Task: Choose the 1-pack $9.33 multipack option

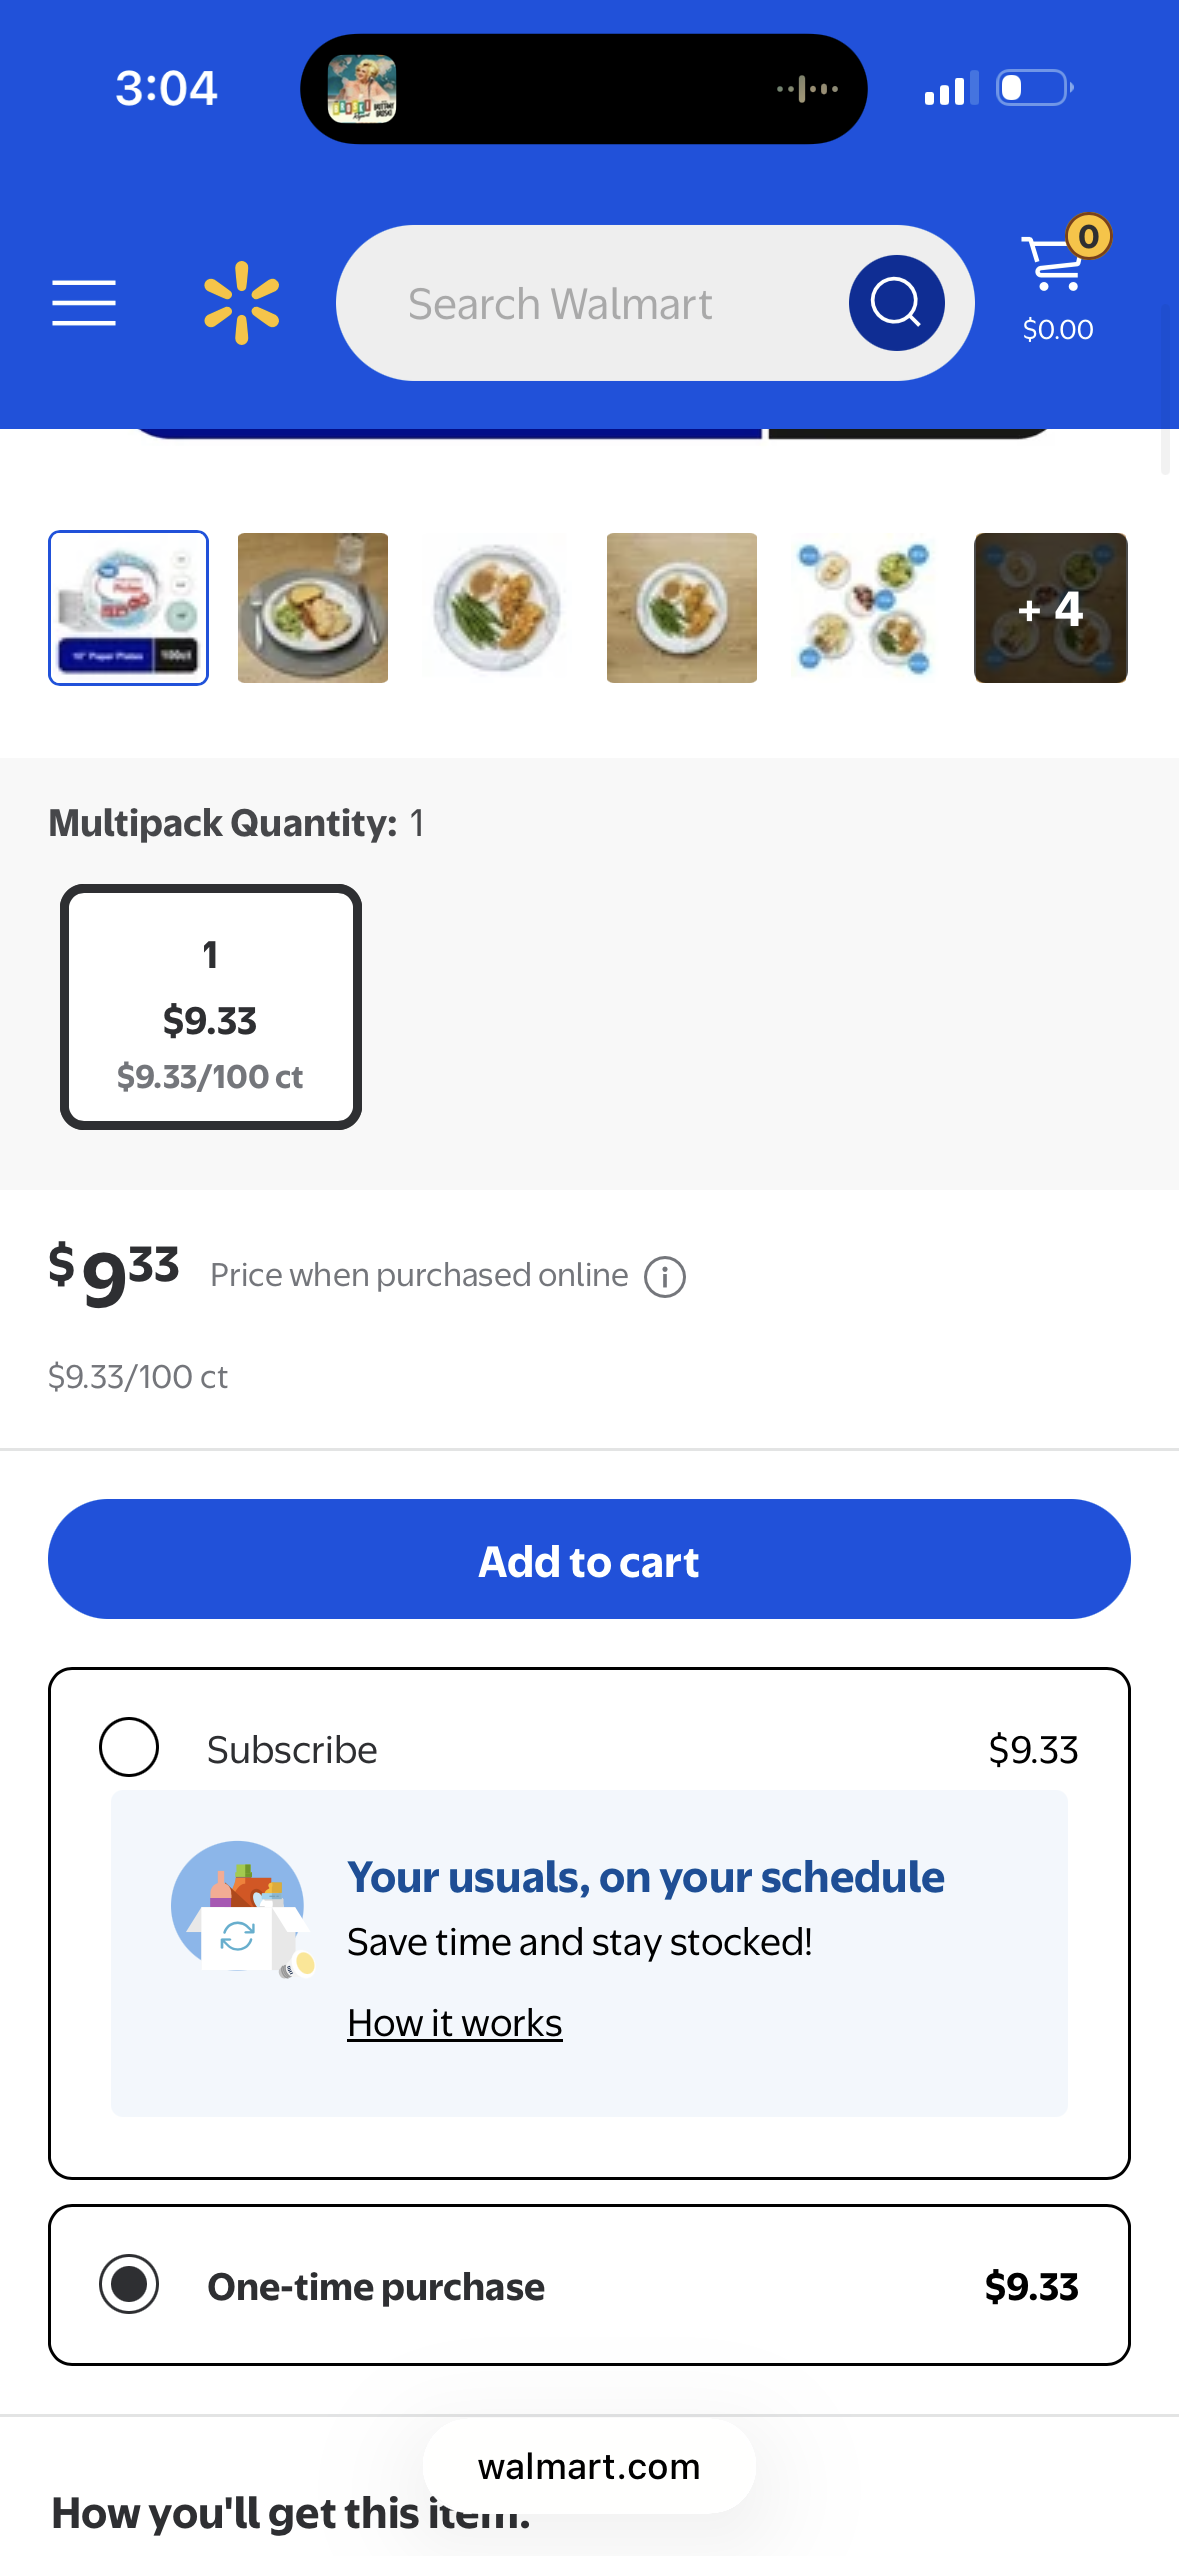Action: pos(210,1007)
